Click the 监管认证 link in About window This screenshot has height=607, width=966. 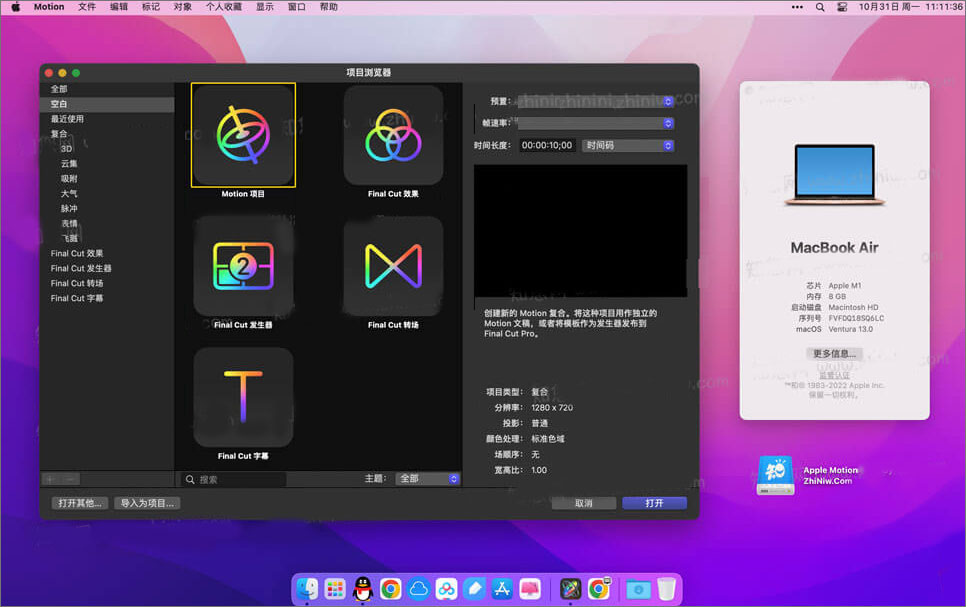(834, 375)
